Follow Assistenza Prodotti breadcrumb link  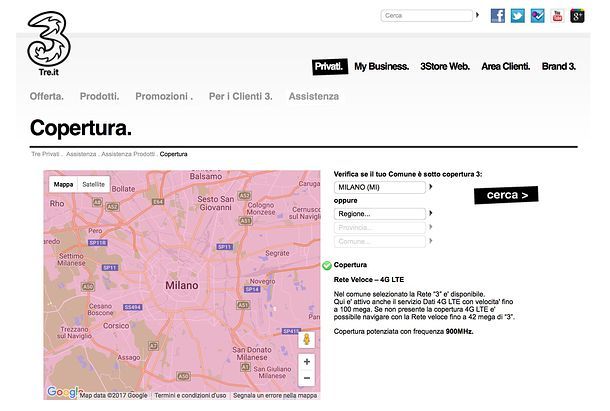point(128,154)
